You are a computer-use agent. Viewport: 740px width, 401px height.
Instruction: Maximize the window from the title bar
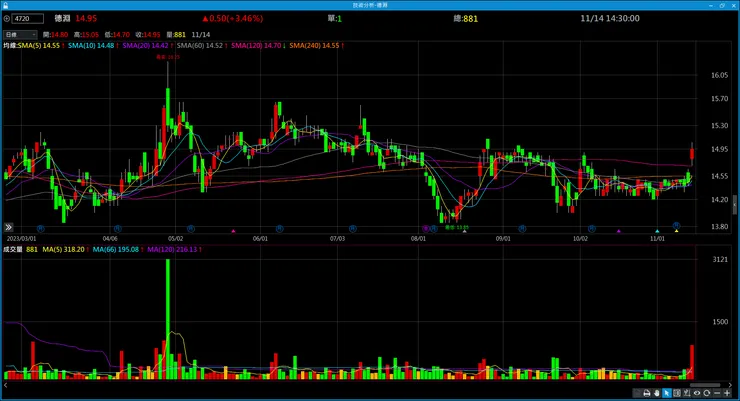722,5
